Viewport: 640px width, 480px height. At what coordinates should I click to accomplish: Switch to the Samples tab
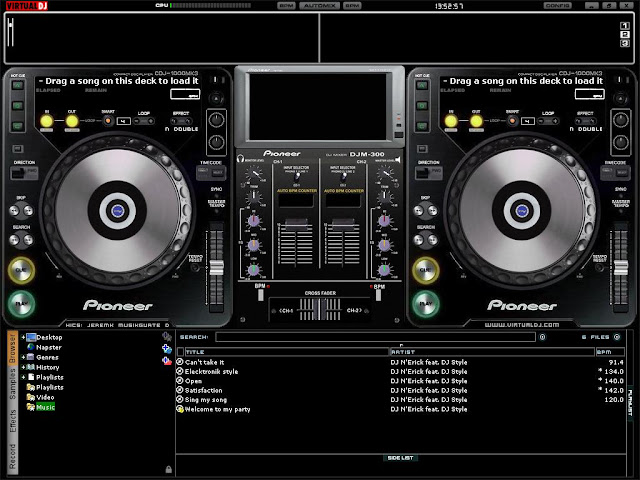(x=12, y=384)
